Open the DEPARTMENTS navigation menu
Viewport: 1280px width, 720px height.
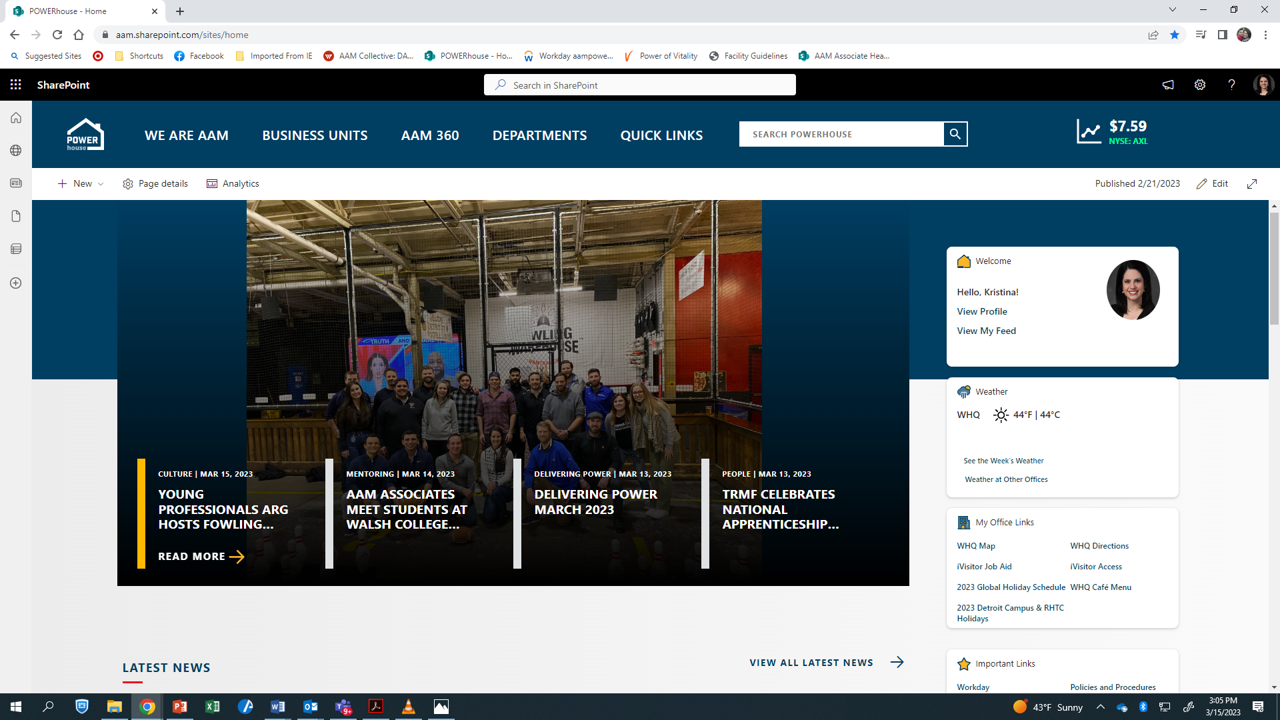[x=539, y=135]
